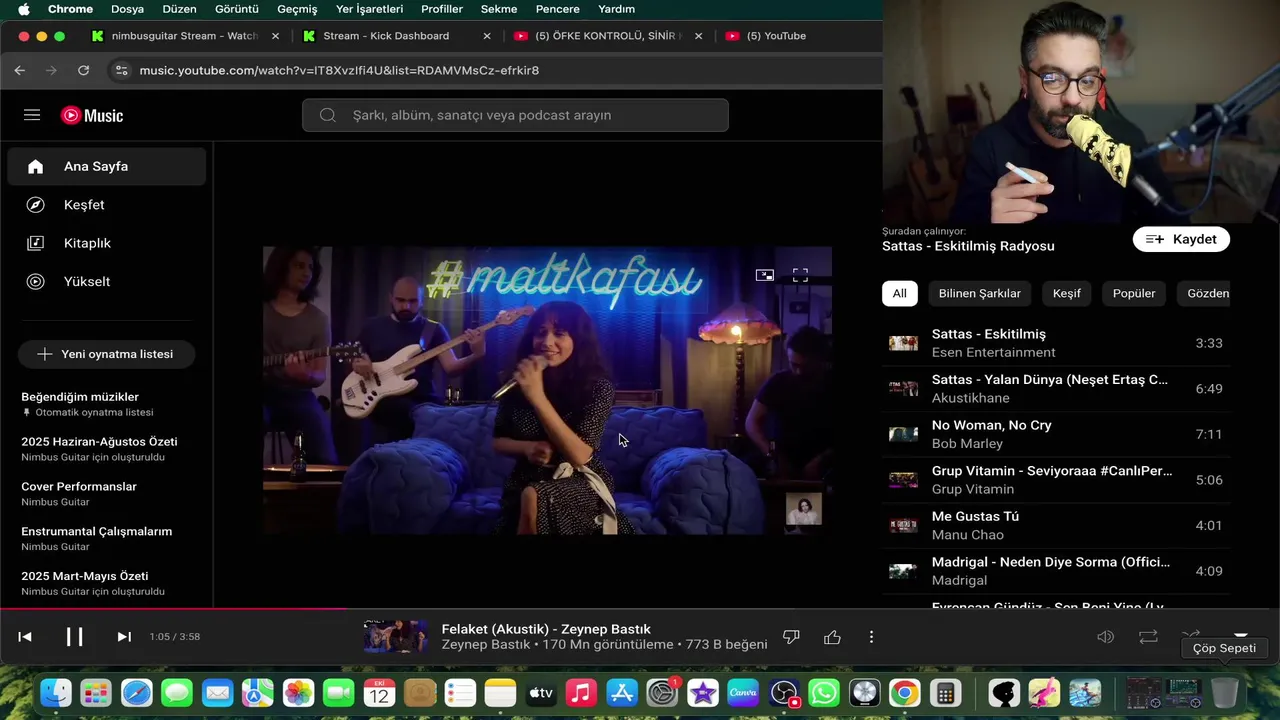Screen dimensions: 1280x720
Task: Close the Kick Dashboard tab
Action: (x=487, y=36)
